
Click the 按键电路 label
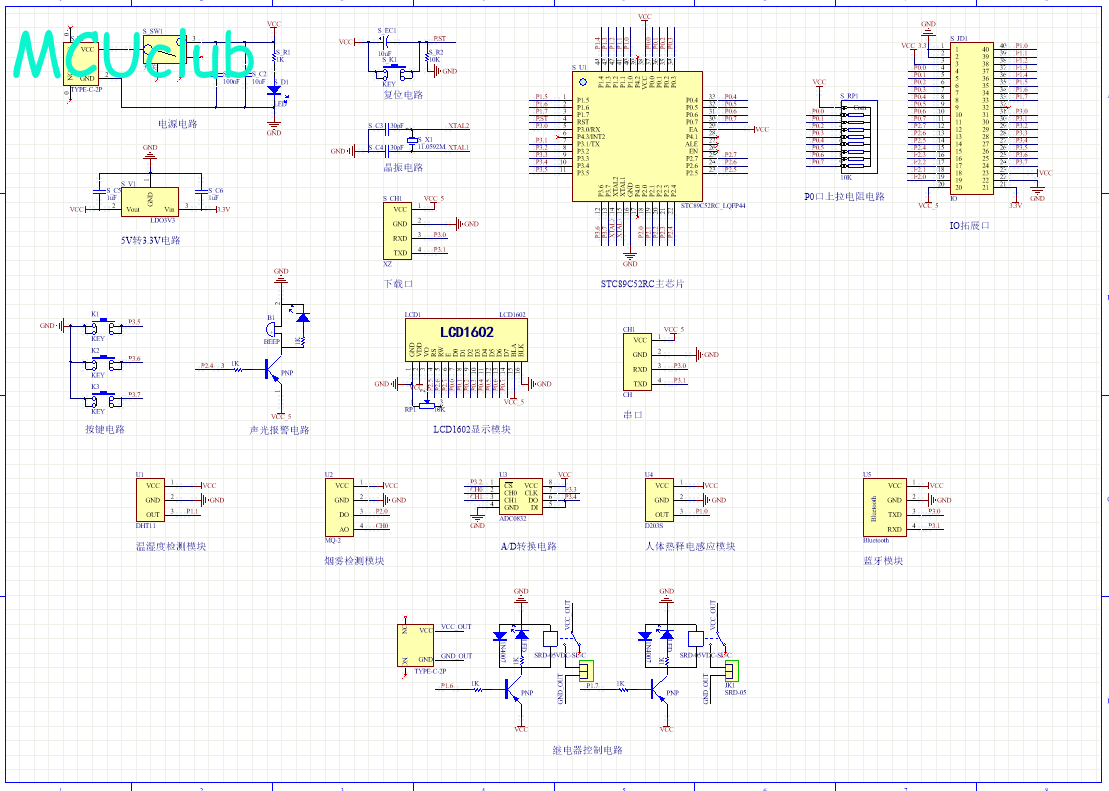click(105, 429)
